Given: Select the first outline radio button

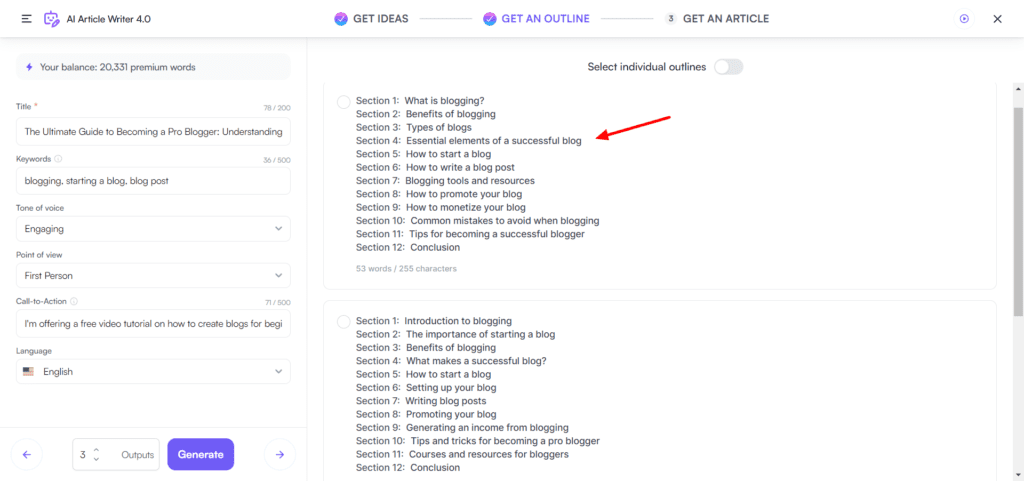Looking at the screenshot, I should click(x=344, y=102).
